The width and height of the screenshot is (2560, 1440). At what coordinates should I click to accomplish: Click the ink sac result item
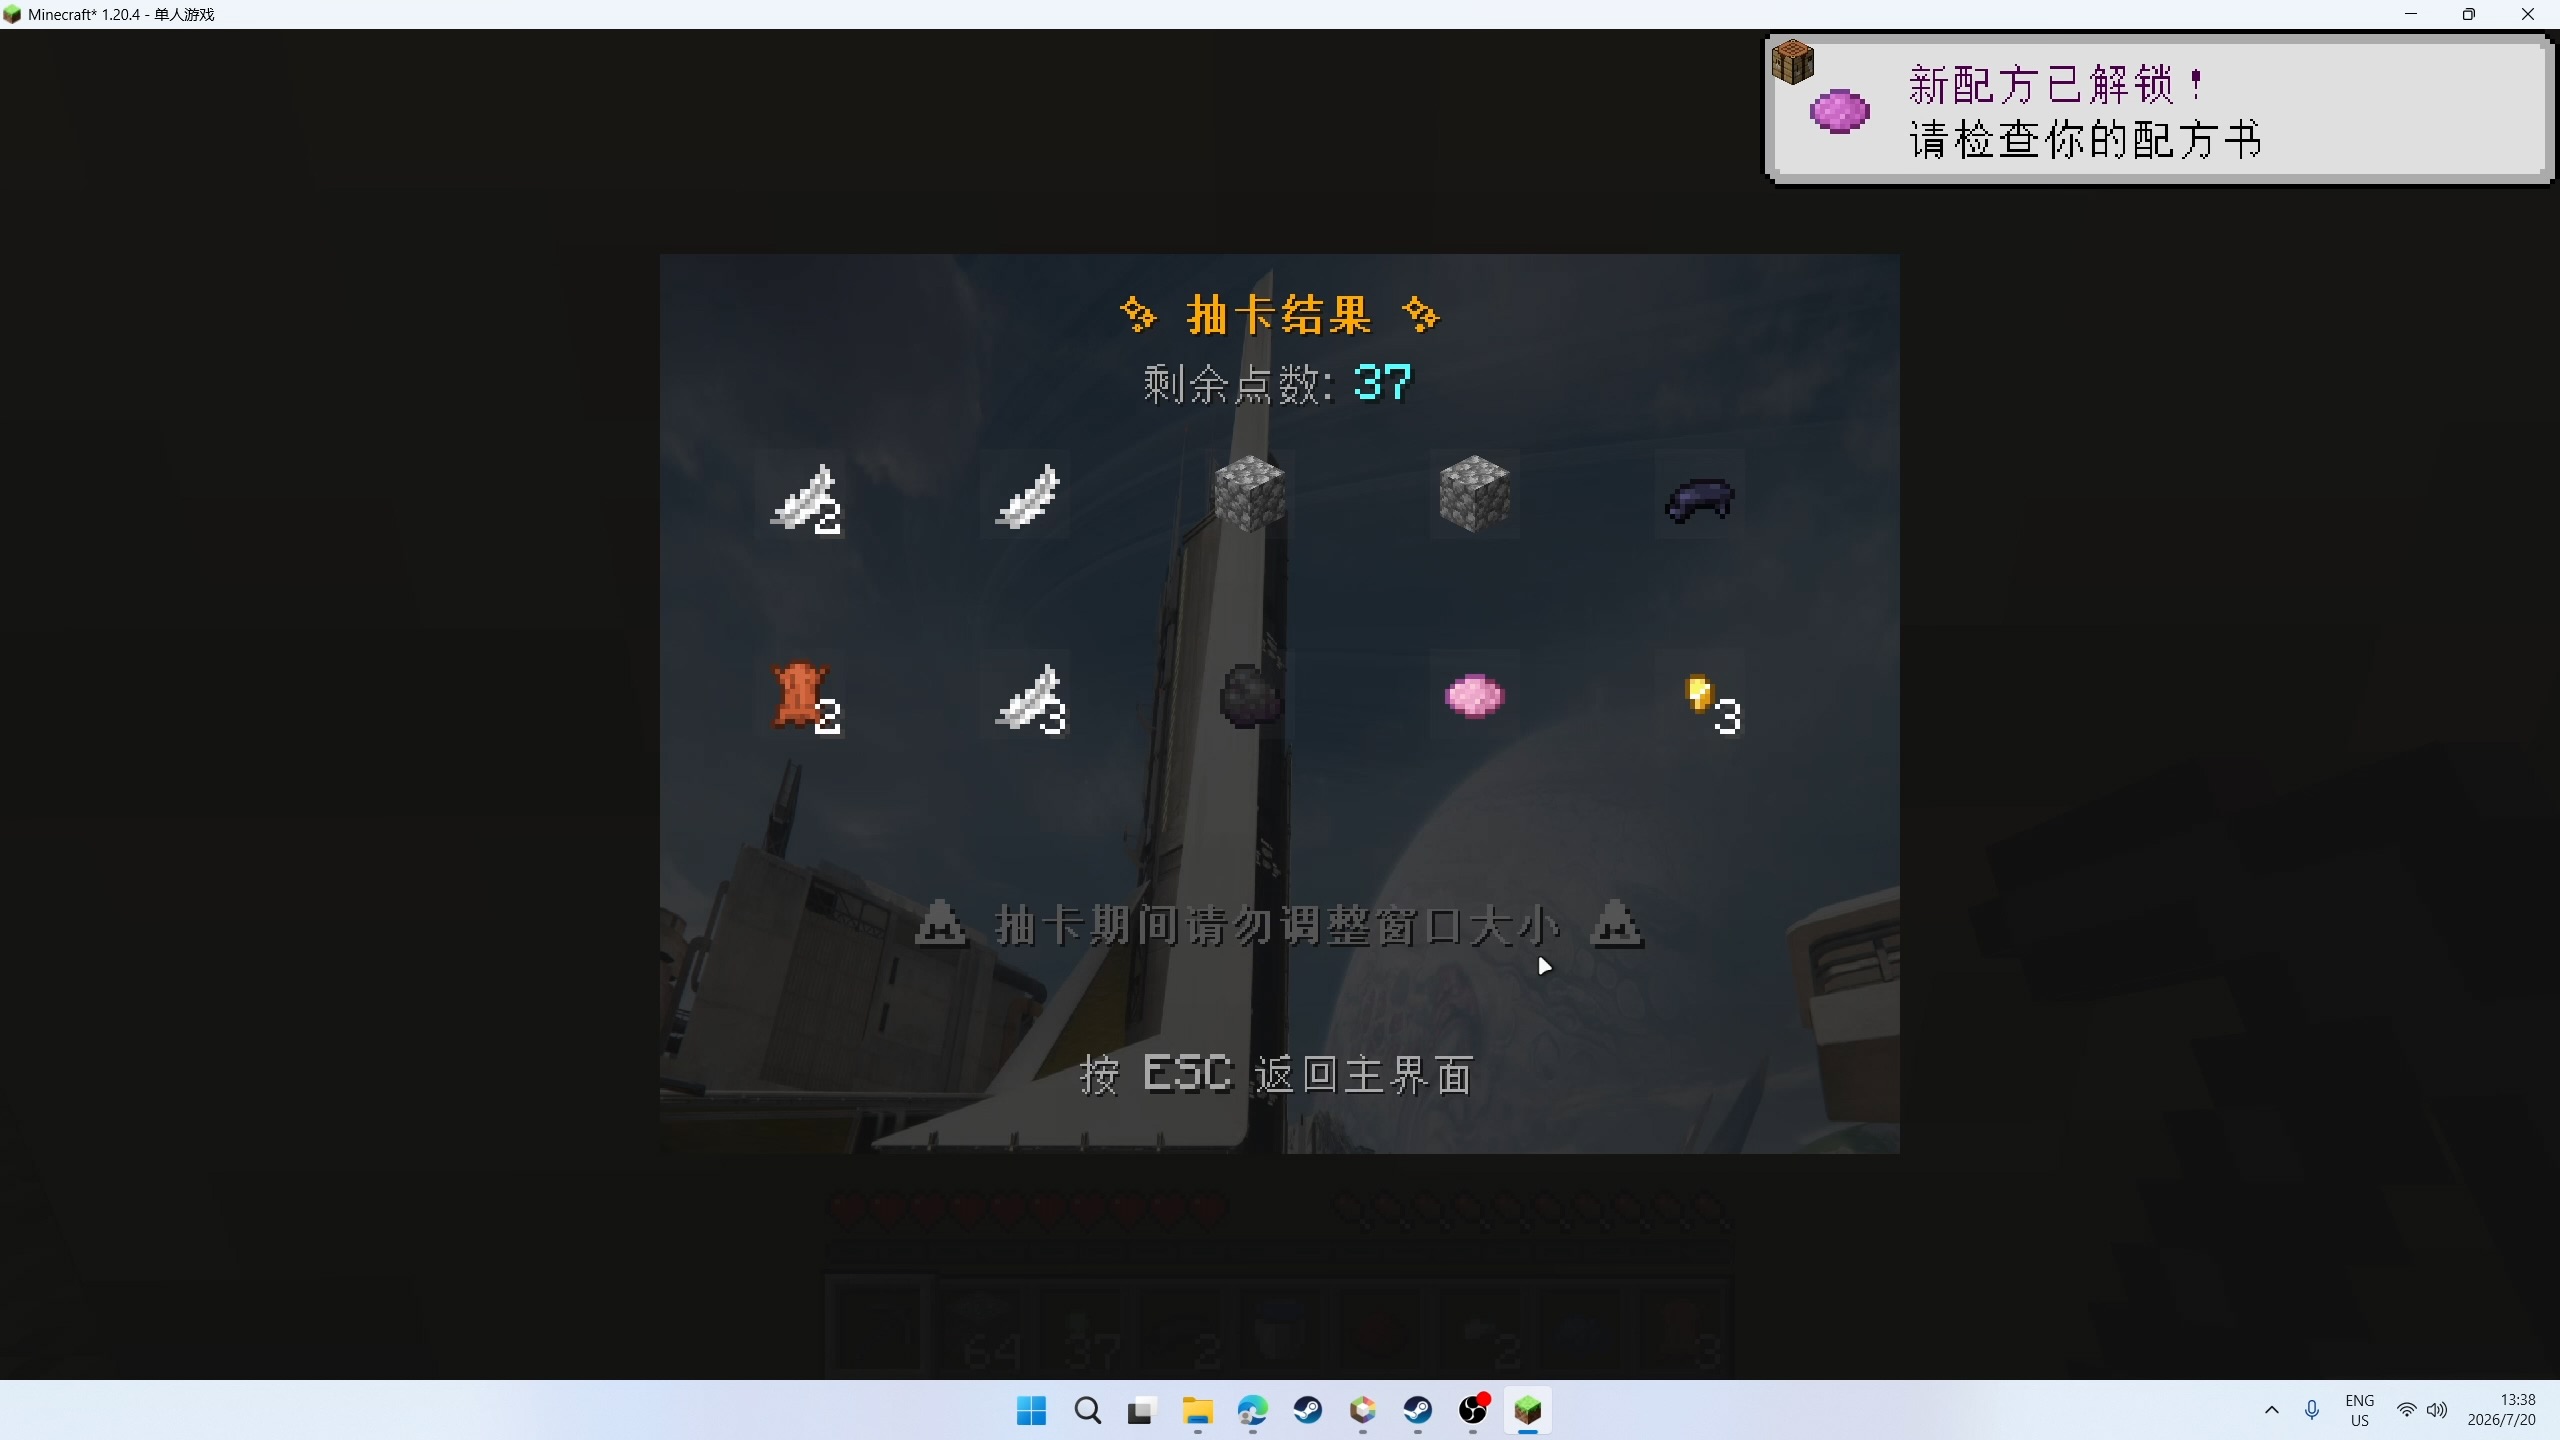click(1250, 696)
